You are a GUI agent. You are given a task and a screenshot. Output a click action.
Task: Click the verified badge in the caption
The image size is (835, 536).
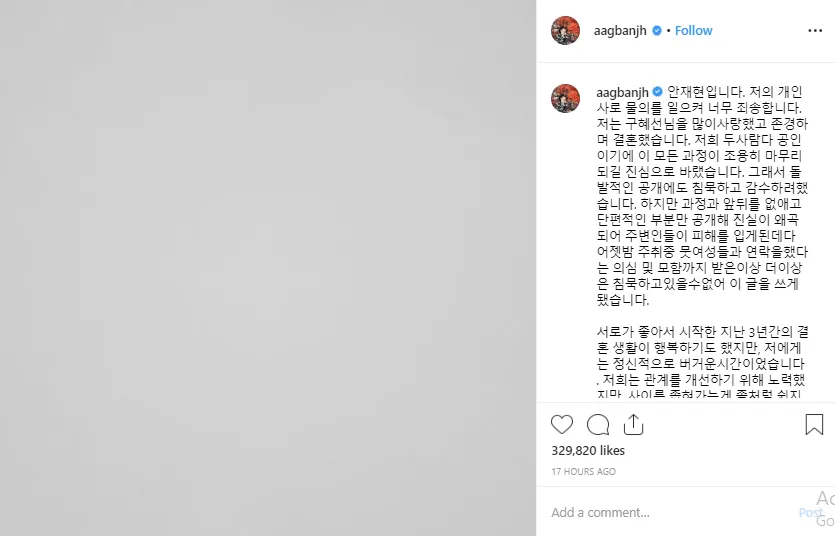658,92
